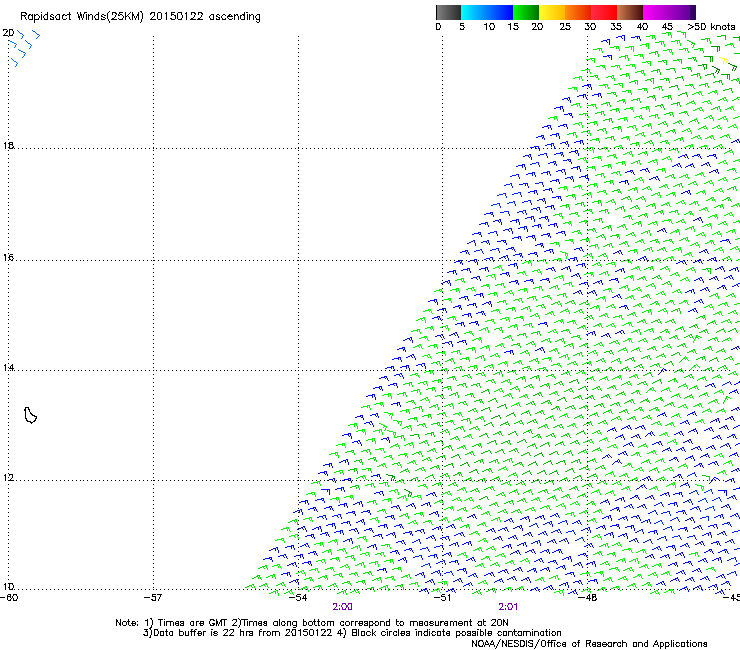Click the latitude axis label "16"
This screenshot has width=740, height=650.
(x=8, y=257)
